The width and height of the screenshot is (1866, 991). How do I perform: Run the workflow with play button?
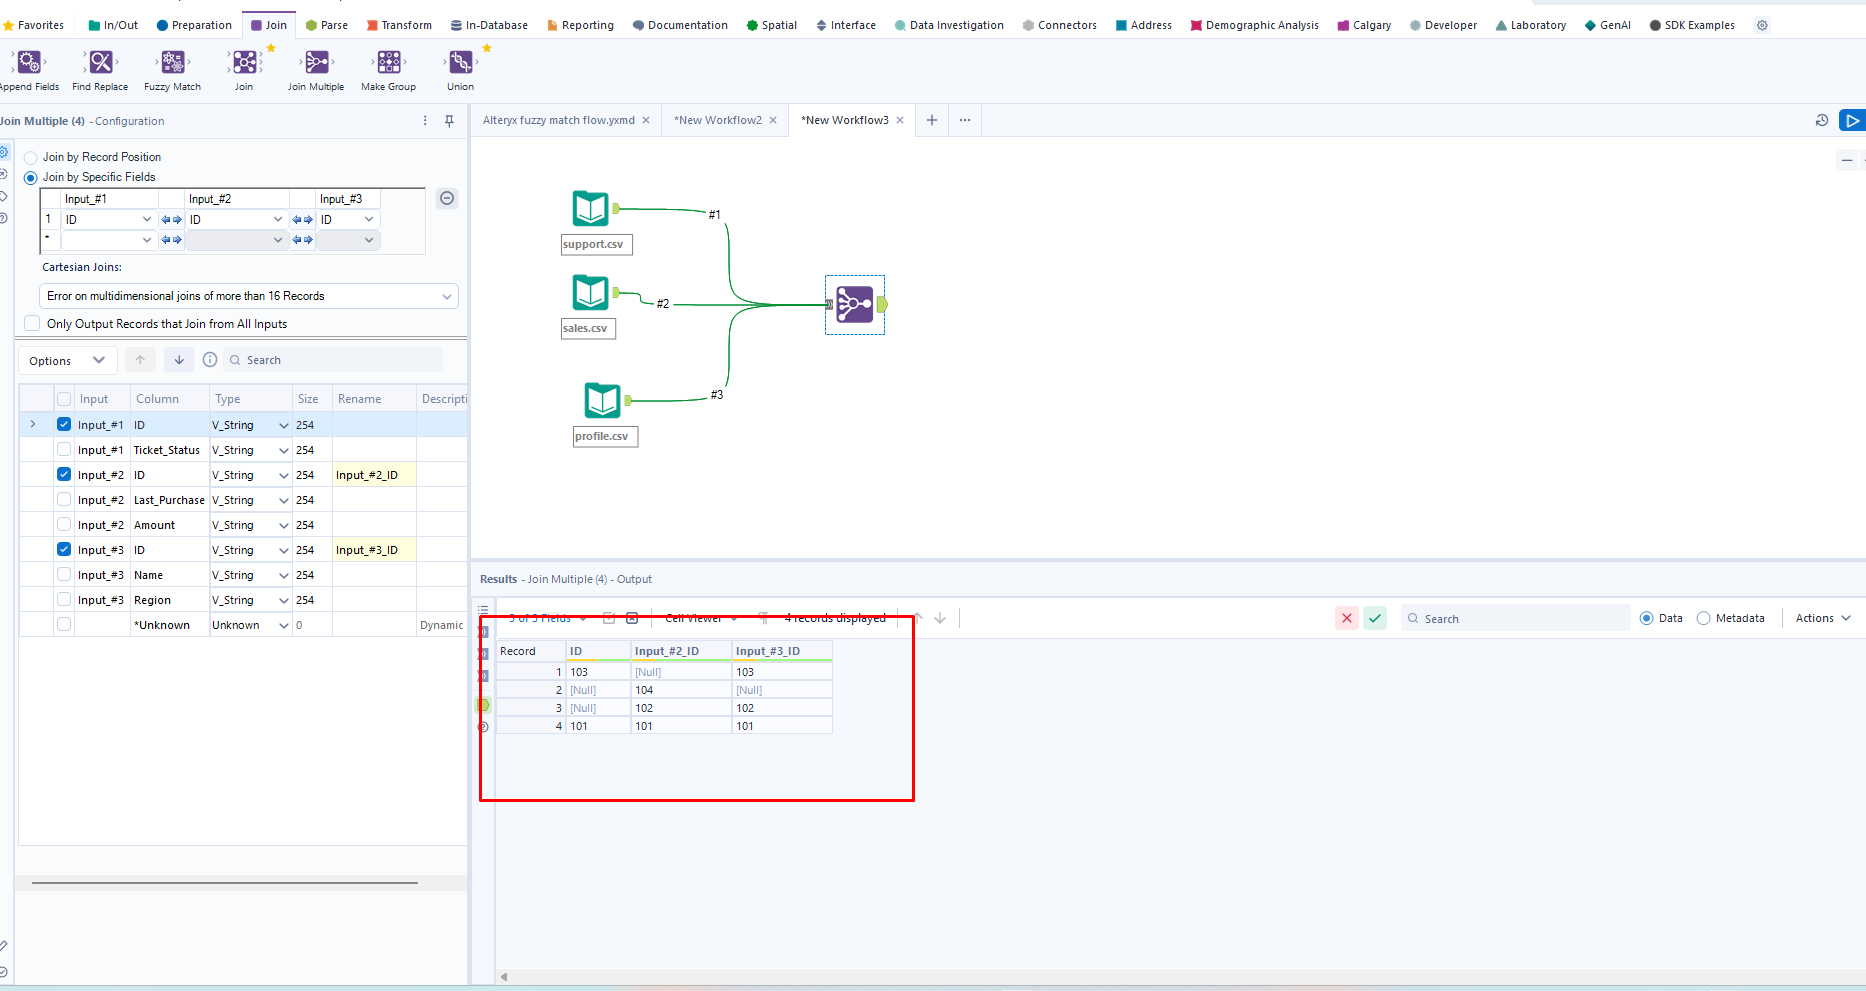click(1852, 121)
